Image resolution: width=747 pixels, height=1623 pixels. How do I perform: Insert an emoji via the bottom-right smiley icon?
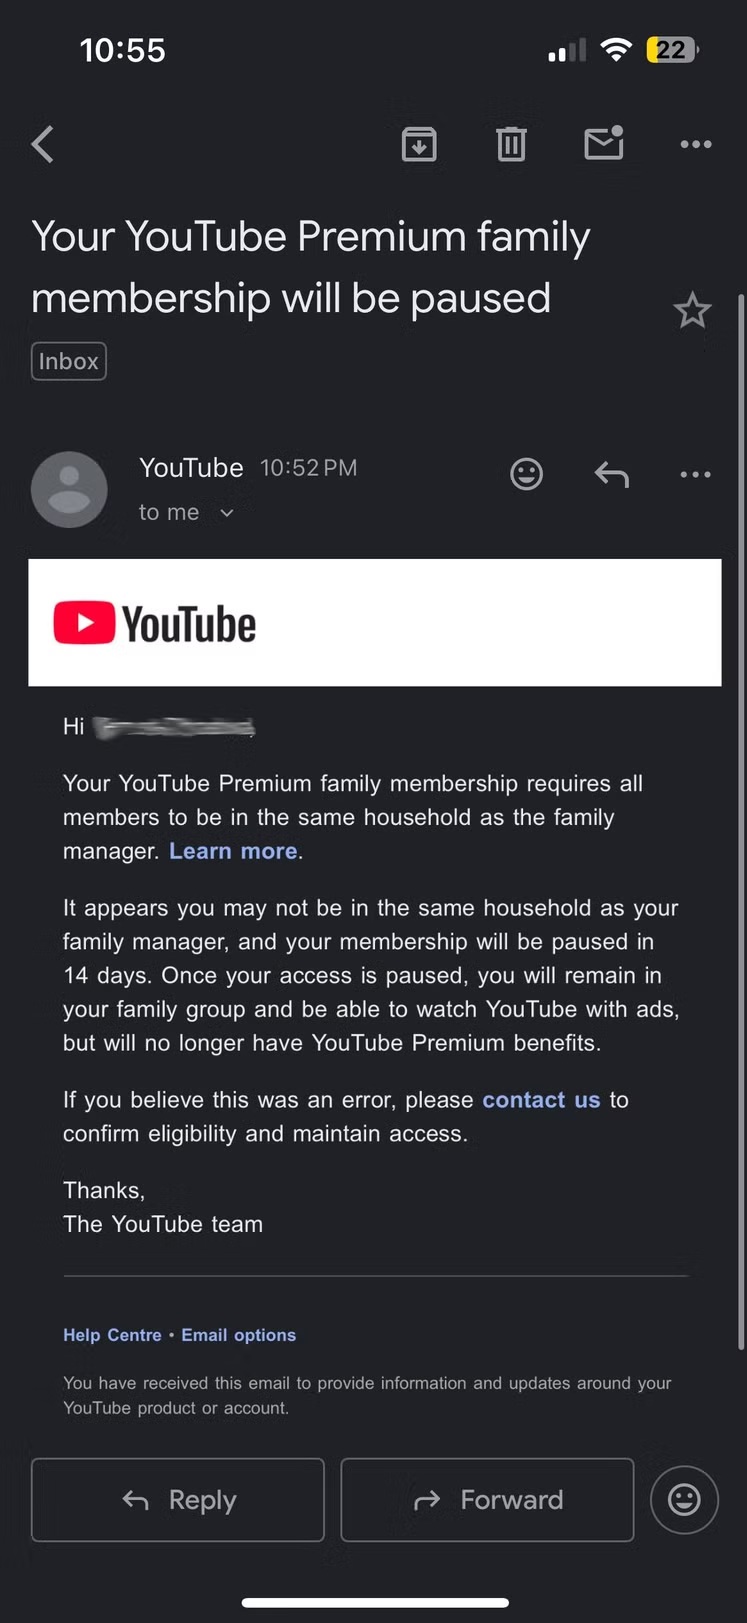pyautogui.click(x=684, y=1500)
